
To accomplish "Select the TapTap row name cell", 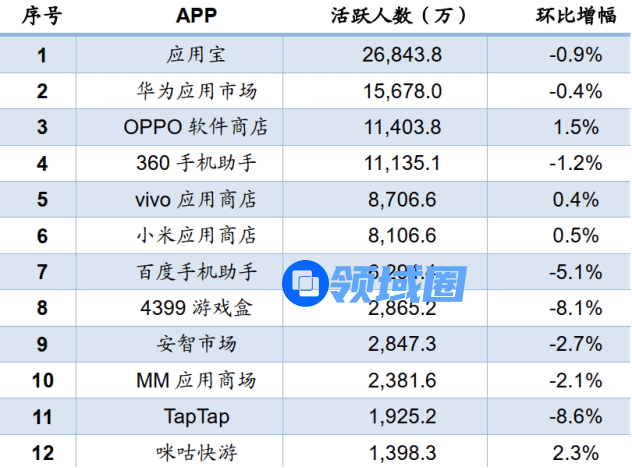I will tap(196, 416).
